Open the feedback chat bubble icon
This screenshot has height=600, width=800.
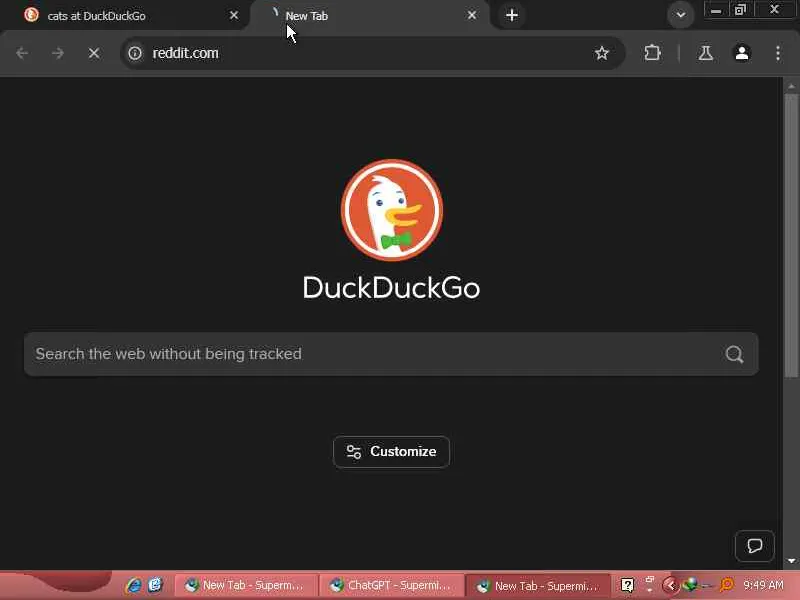(x=755, y=546)
